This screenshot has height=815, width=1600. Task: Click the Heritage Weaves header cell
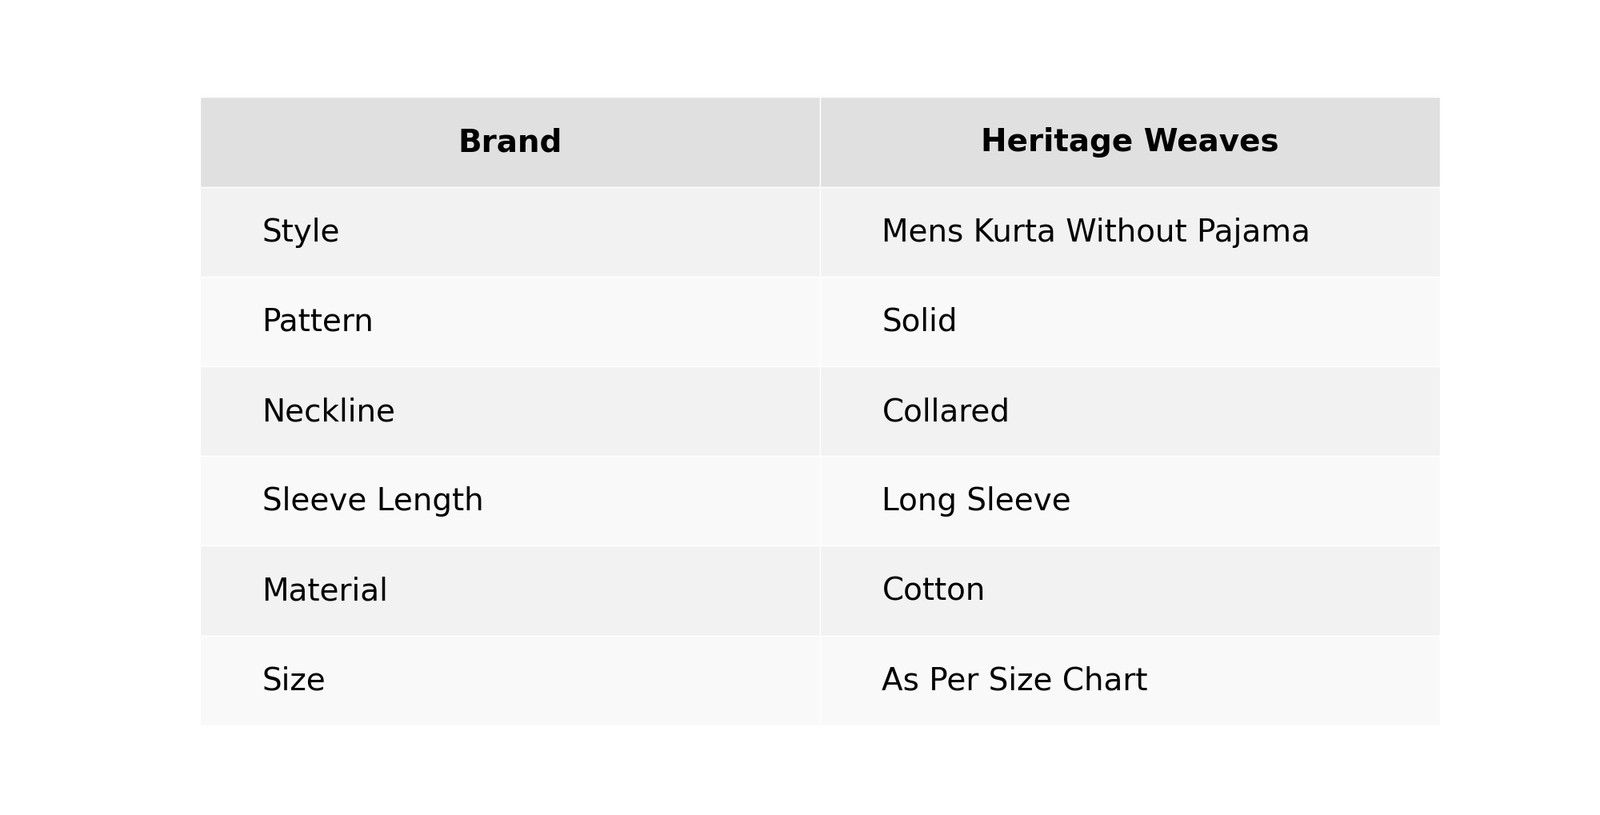[1129, 142]
